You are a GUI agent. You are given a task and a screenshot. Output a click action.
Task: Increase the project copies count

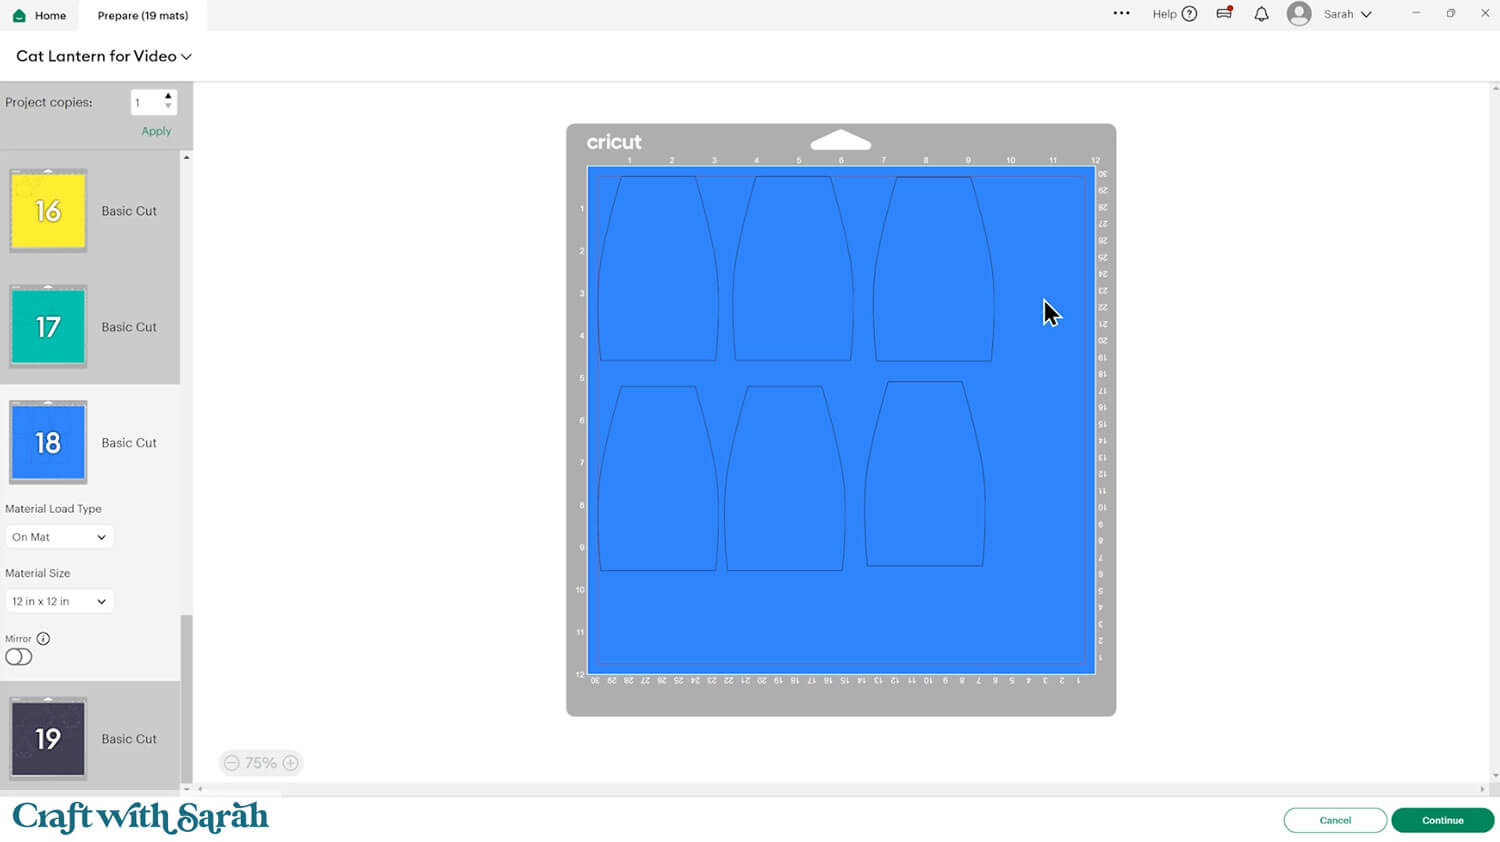pos(168,97)
